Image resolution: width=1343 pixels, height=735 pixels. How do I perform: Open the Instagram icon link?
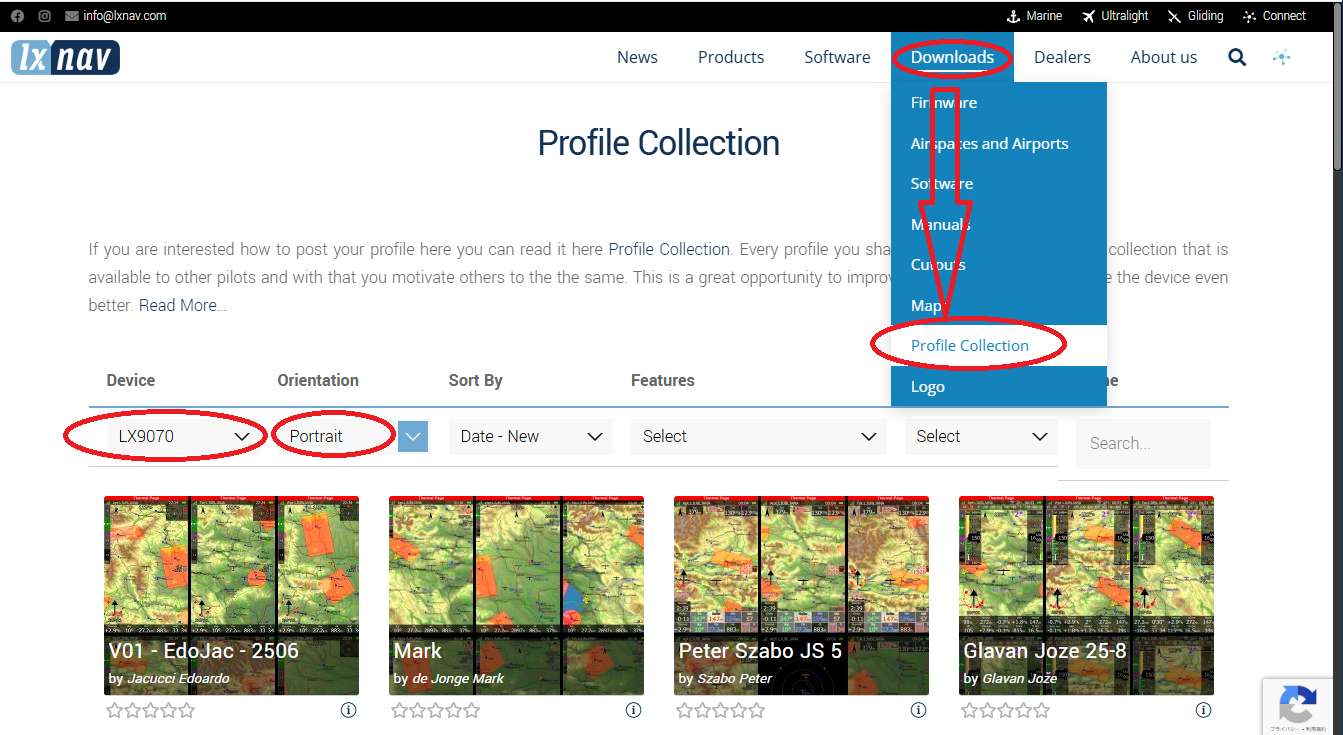point(45,16)
